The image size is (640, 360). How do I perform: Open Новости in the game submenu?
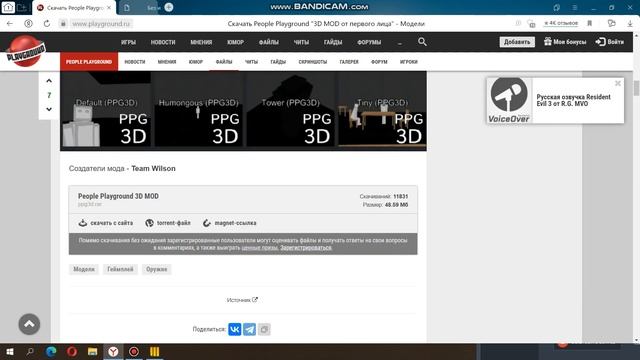(x=135, y=62)
